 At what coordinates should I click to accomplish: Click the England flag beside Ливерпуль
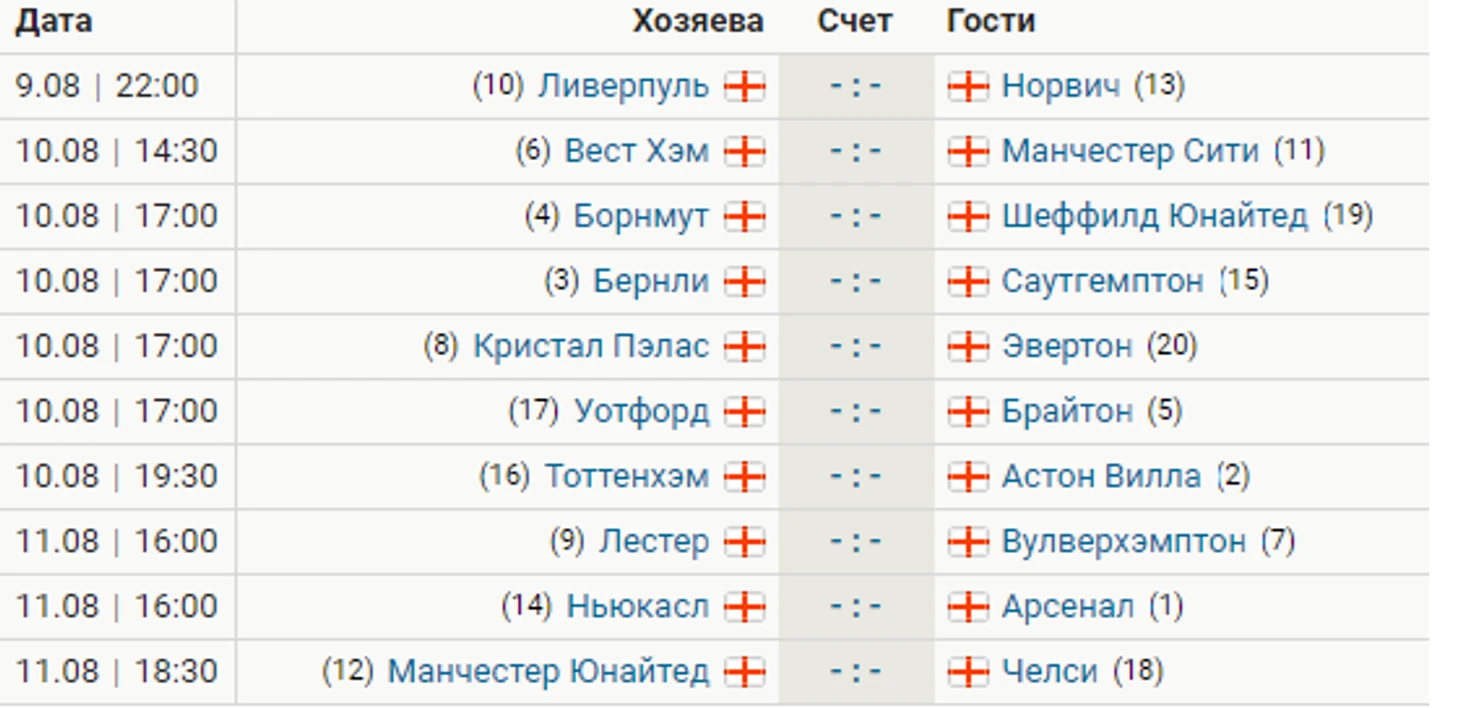coord(744,86)
